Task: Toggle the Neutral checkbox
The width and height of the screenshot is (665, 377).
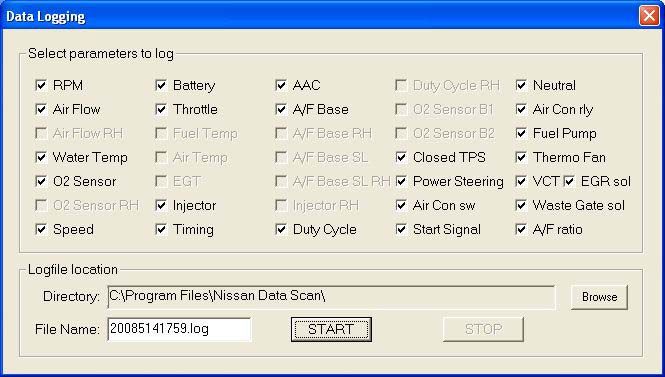Action: click(521, 85)
